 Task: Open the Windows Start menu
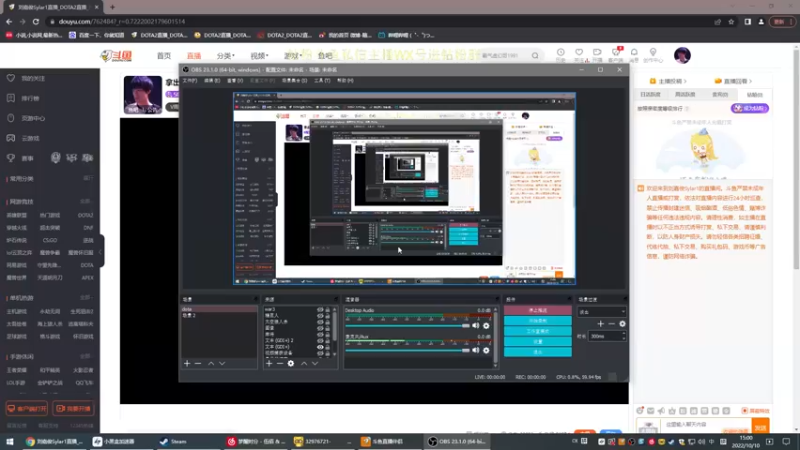click(10, 441)
